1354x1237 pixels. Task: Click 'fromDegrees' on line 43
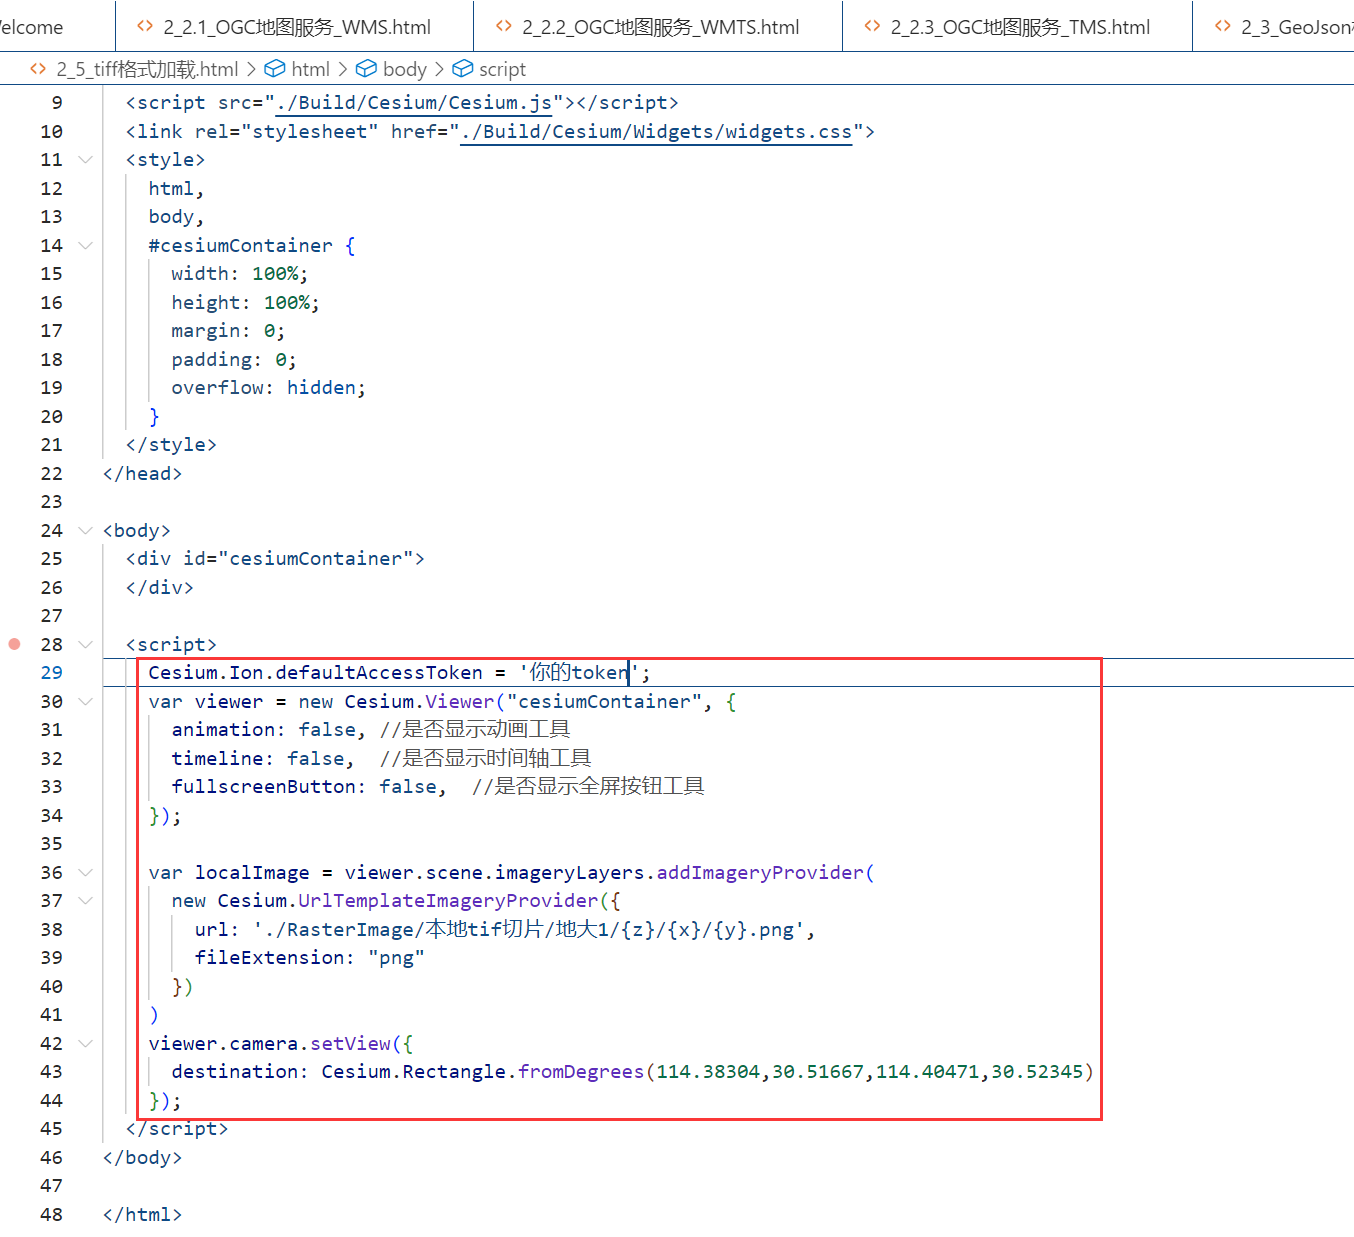tap(581, 1072)
